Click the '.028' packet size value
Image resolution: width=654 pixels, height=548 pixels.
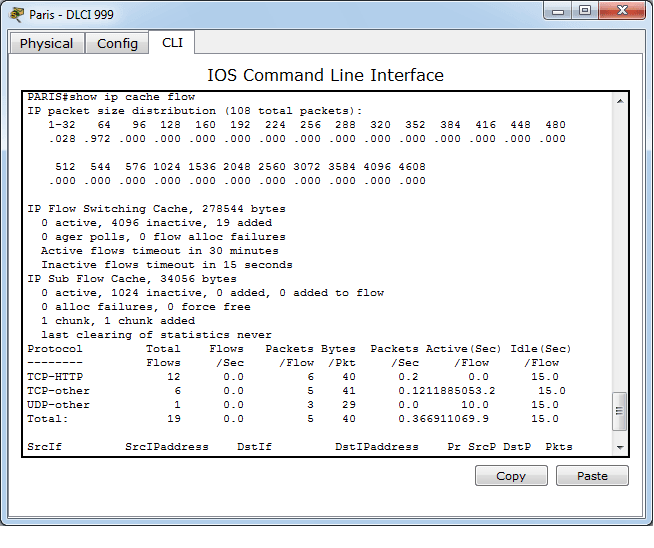(62, 139)
